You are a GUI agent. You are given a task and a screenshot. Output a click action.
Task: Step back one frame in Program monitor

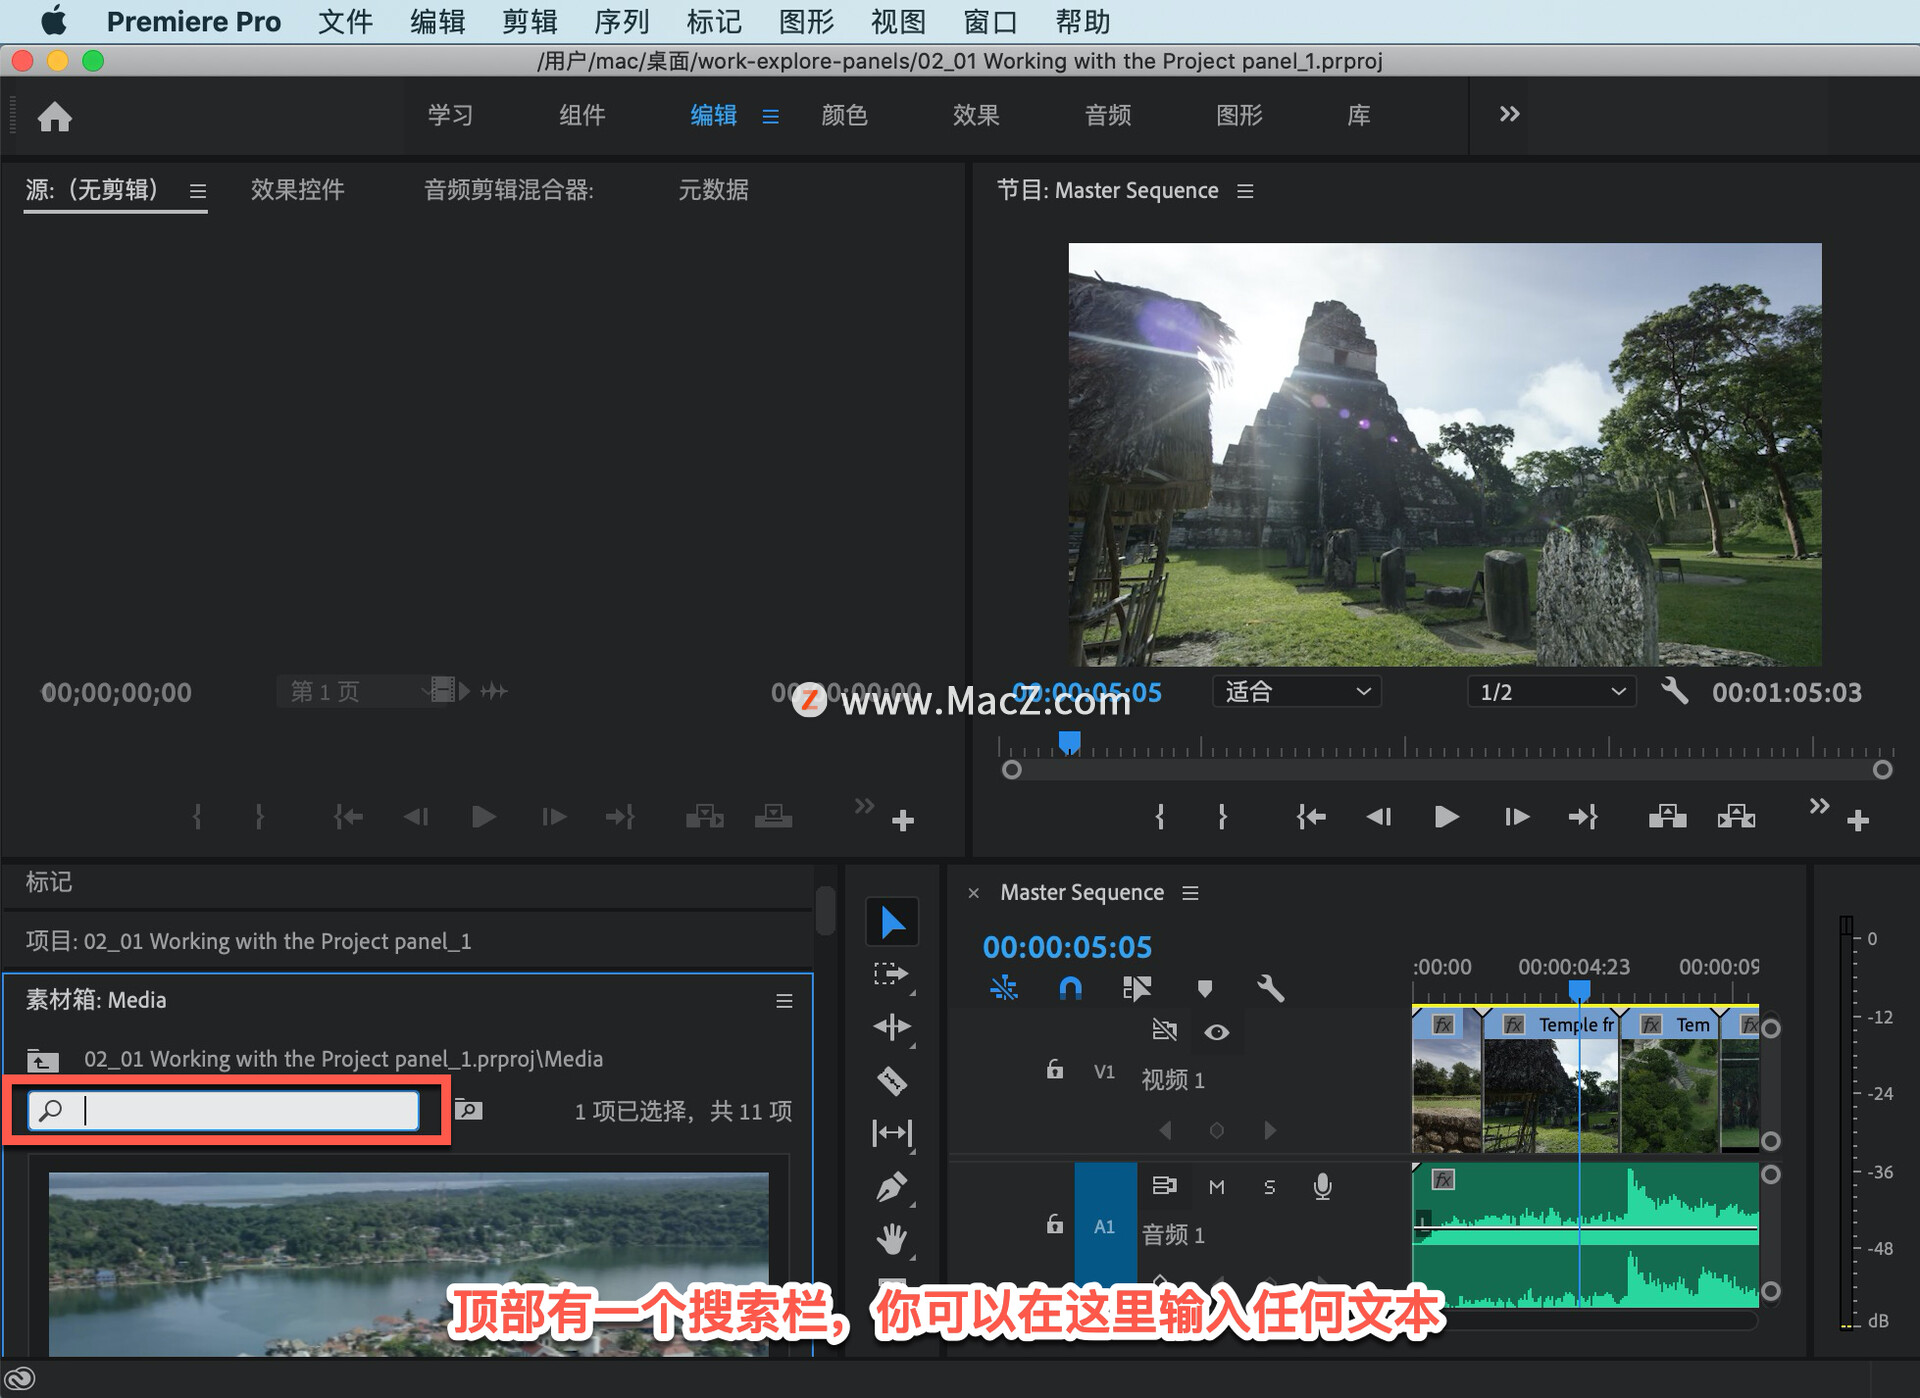tap(1379, 817)
